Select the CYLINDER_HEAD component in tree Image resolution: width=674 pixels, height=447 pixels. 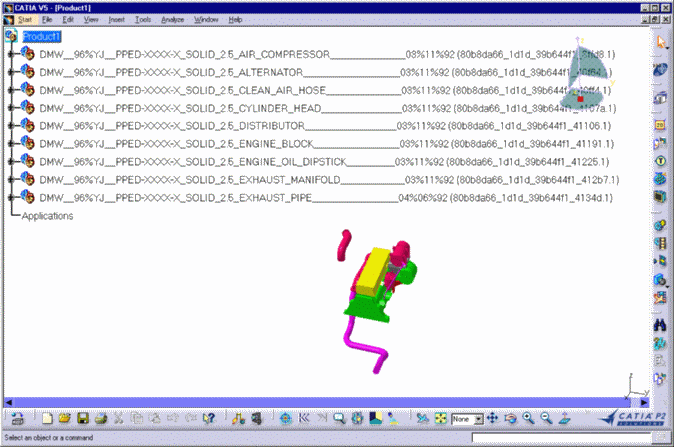pos(280,108)
